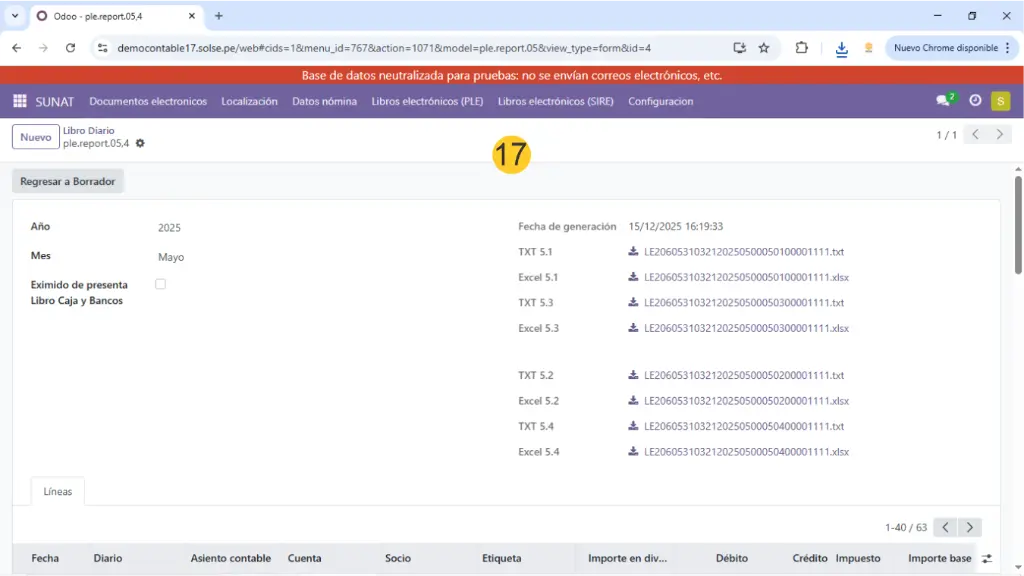Go to next page of lines list

pos(969,527)
